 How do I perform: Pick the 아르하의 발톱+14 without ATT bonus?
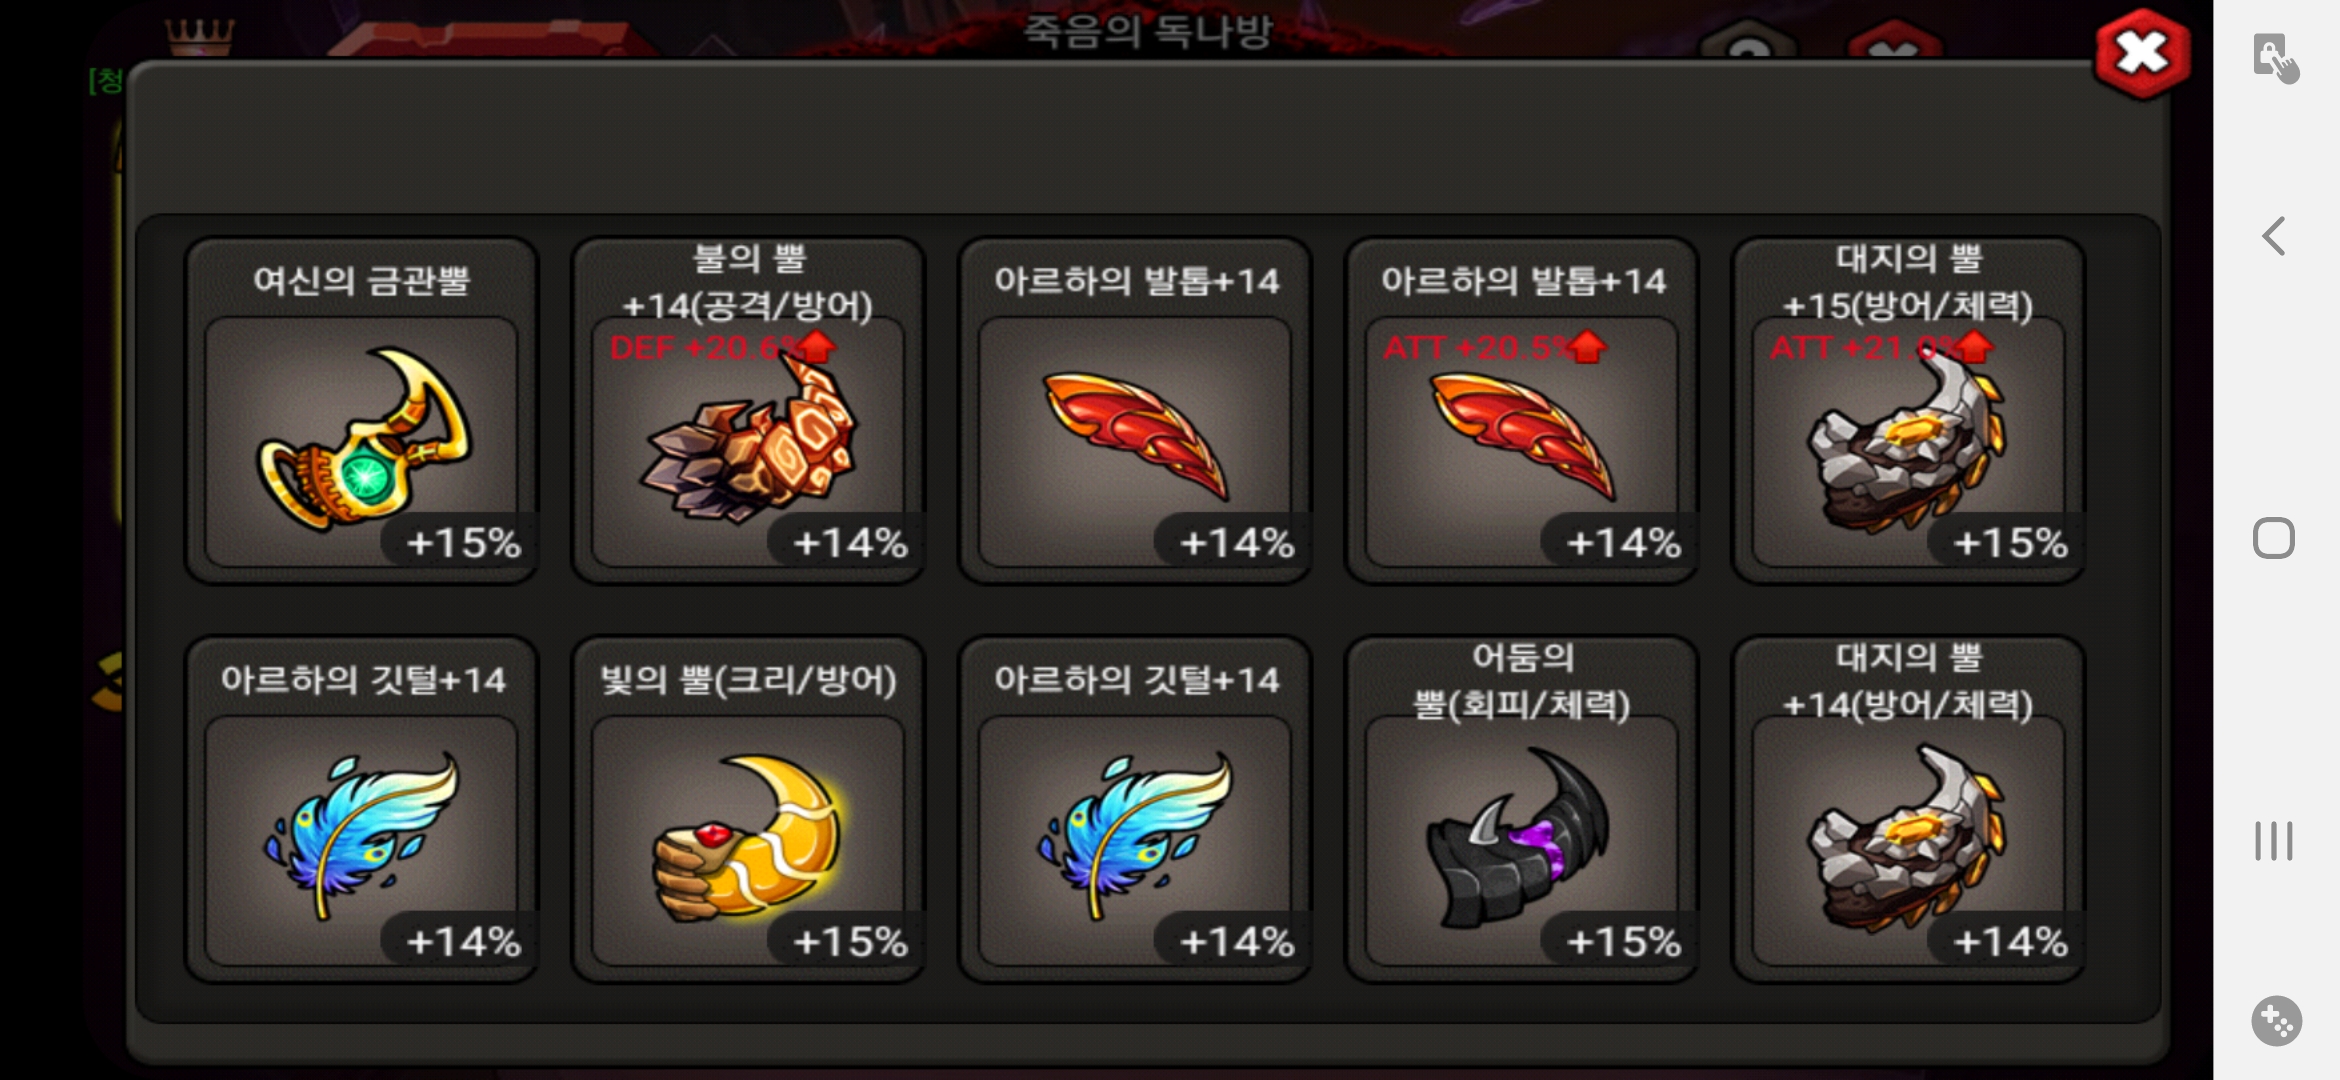click(1135, 410)
